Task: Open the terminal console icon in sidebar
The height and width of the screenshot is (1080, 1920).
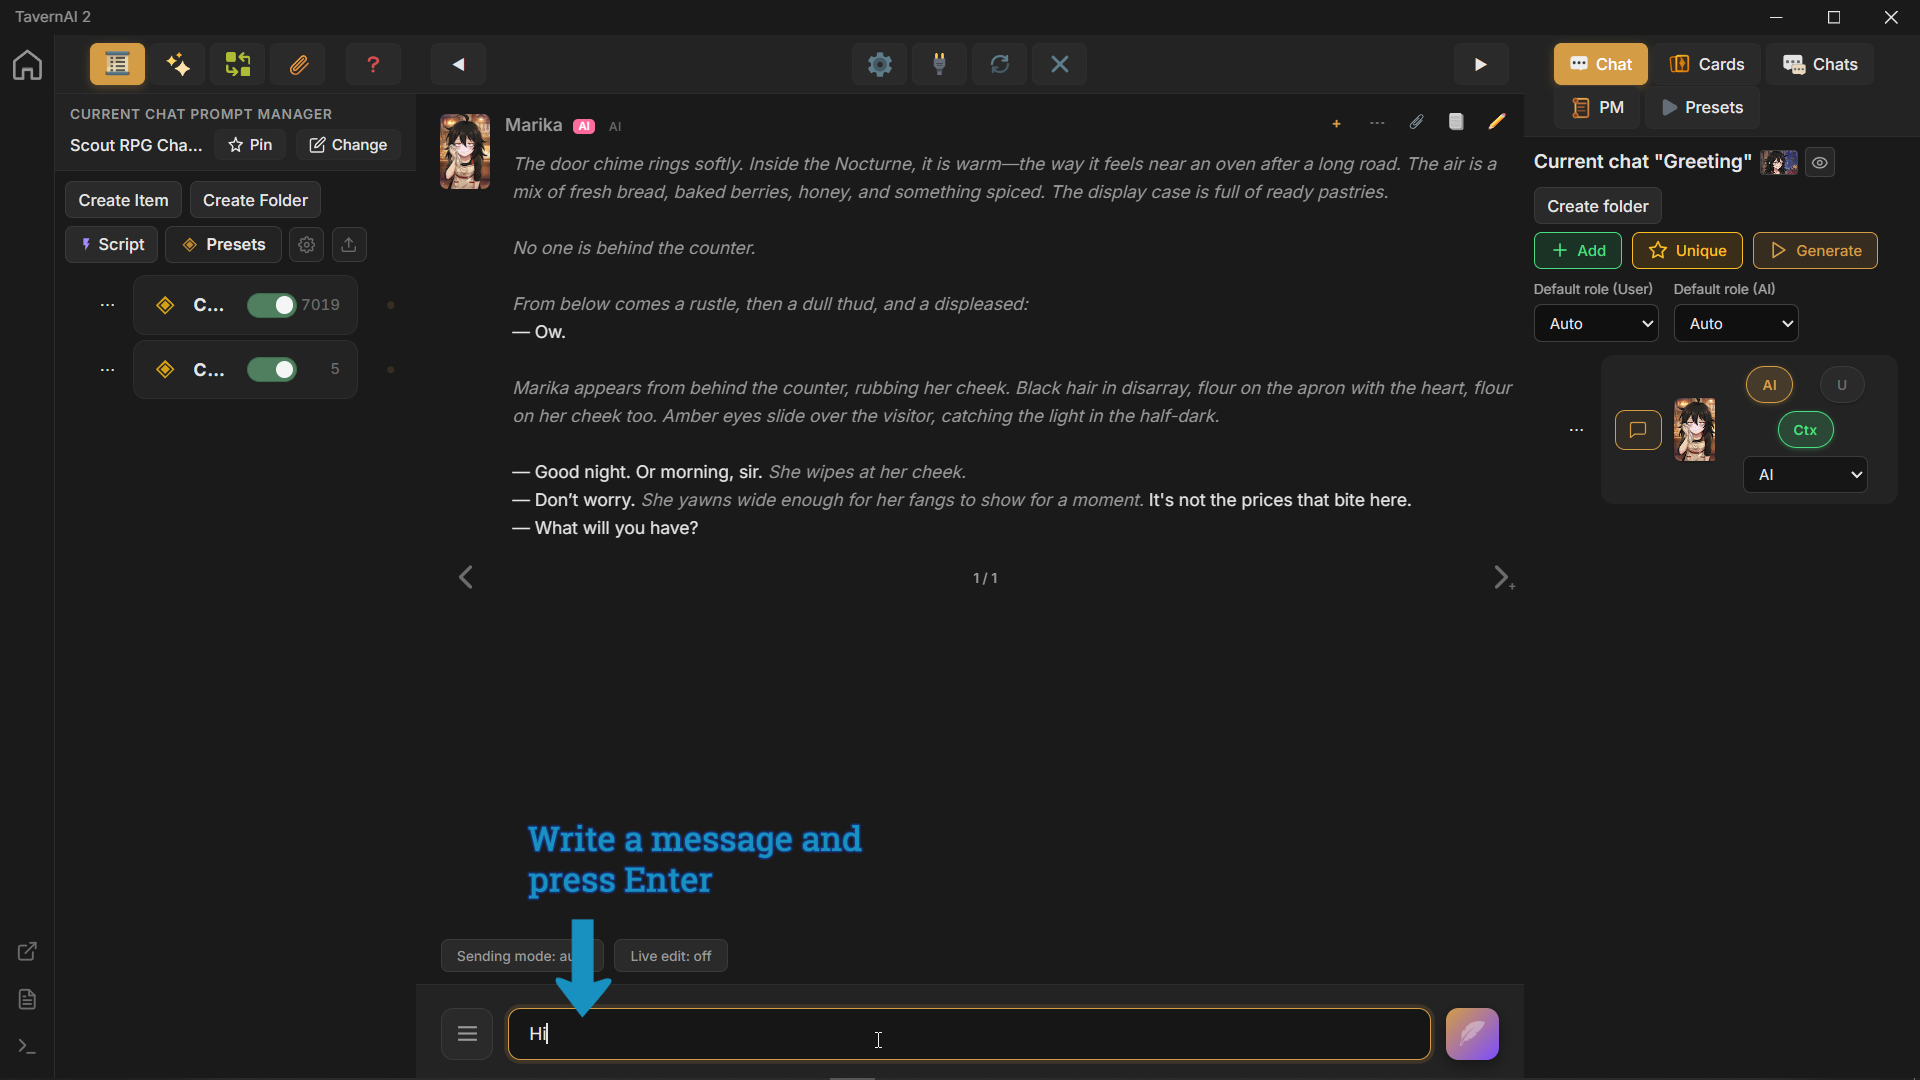Action: tap(27, 1046)
